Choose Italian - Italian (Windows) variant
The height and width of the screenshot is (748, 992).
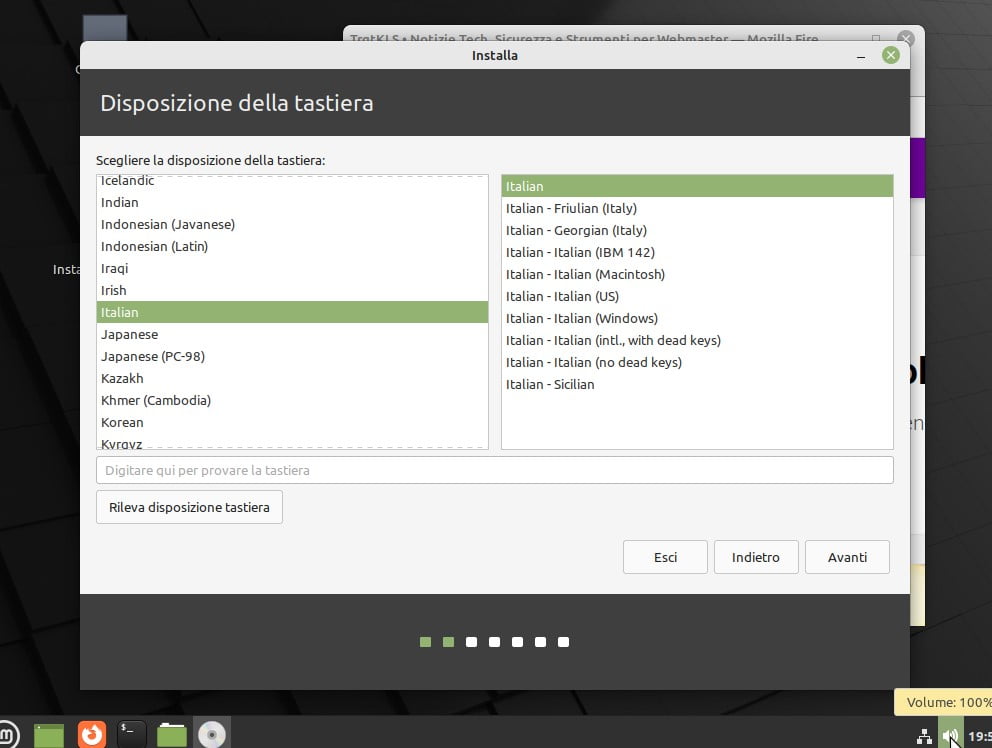pos(582,318)
